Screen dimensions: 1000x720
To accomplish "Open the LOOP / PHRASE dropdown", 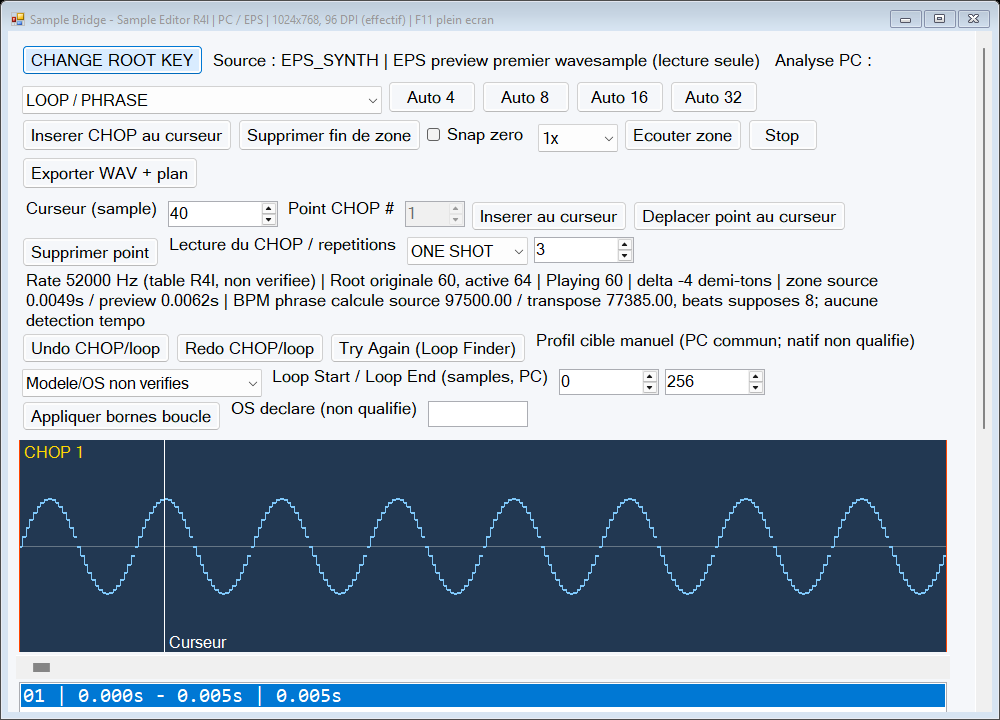I will 202,100.
